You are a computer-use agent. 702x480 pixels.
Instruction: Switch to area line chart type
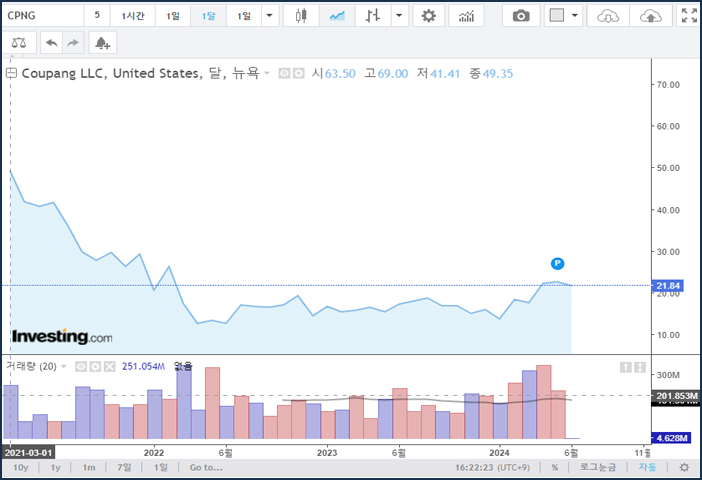coord(337,16)
